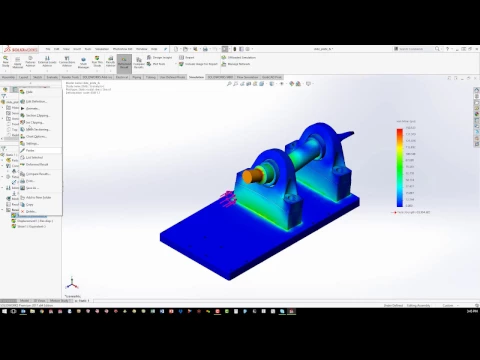Image resolution: width=480 pixels, height=360 pixels.
Task: Click the Section View icon in view toolbar
Action: (249, 84)
